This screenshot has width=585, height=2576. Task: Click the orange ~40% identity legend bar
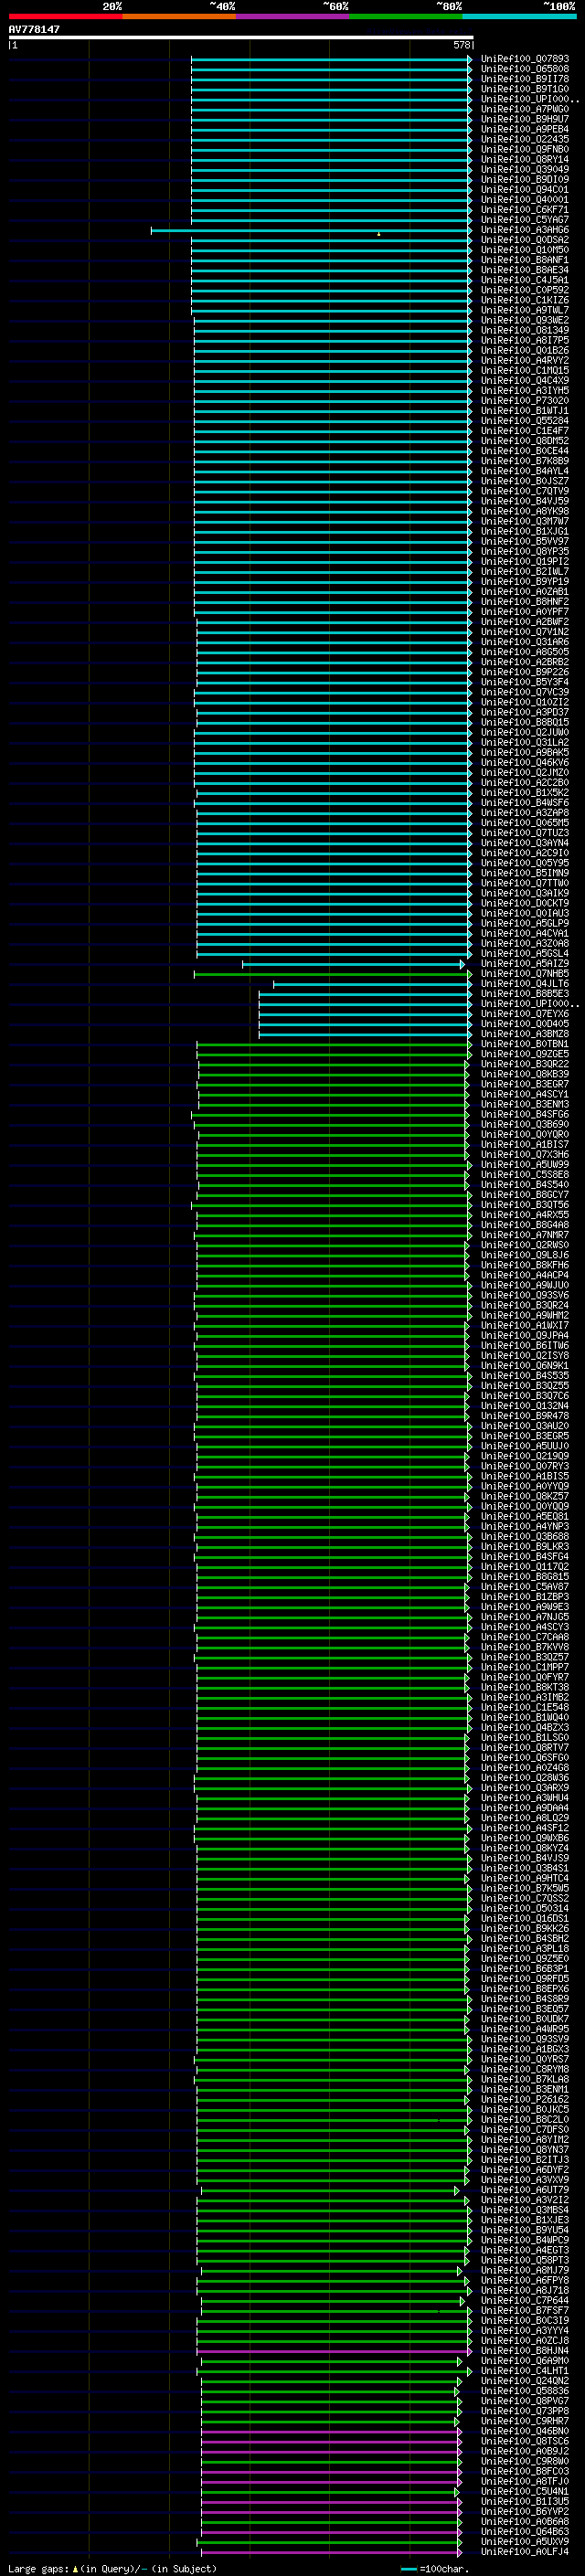pyautogui.click(x=179, y=16)
